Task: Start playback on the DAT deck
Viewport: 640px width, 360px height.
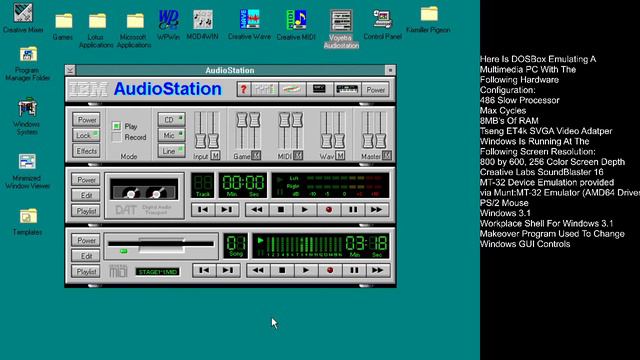Action: click(x=304, y=210)
